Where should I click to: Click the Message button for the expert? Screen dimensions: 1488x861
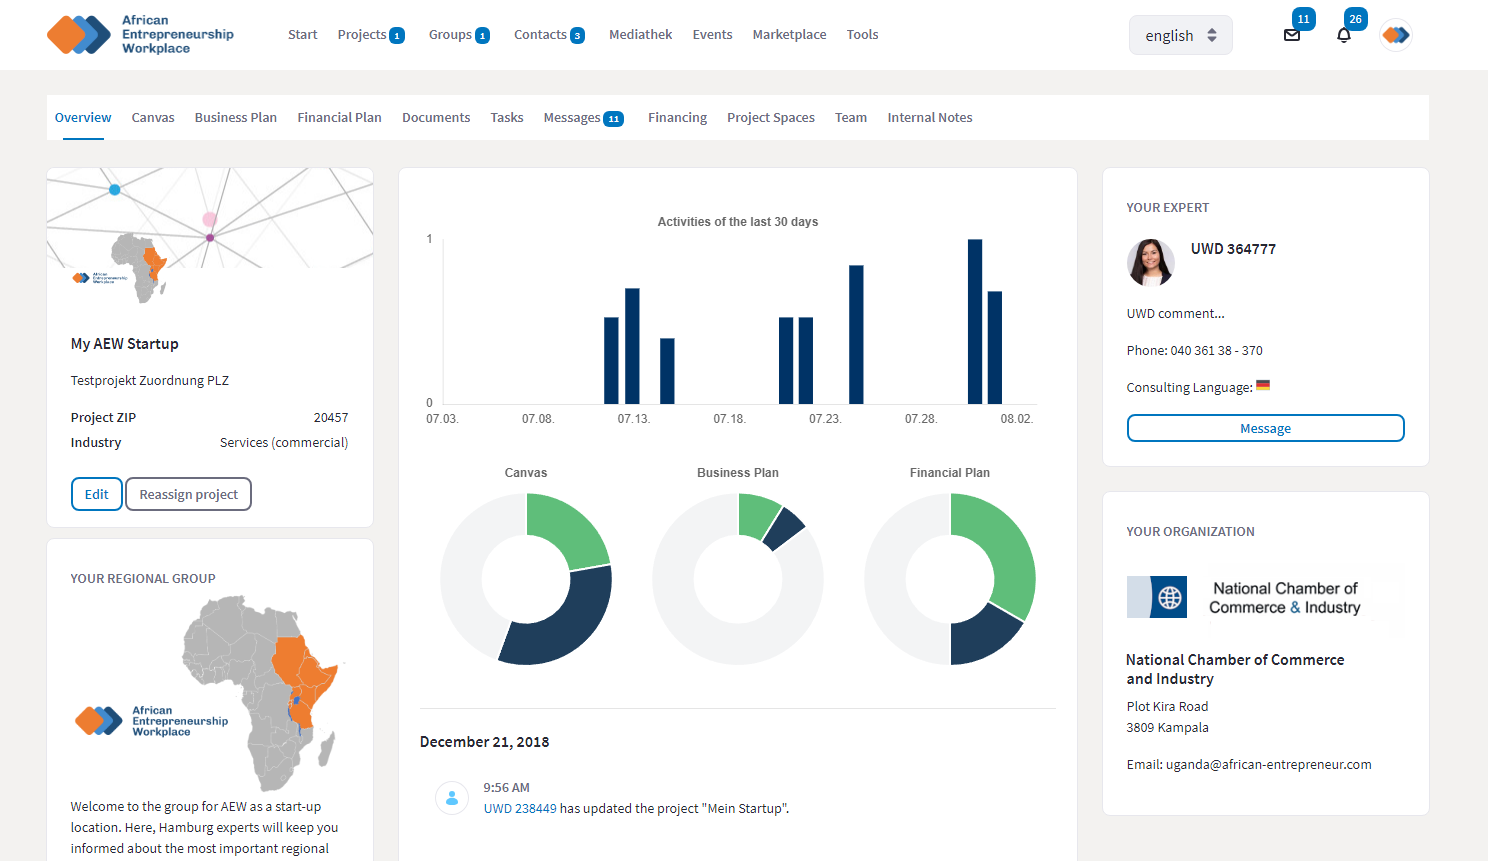[1265, 428]
